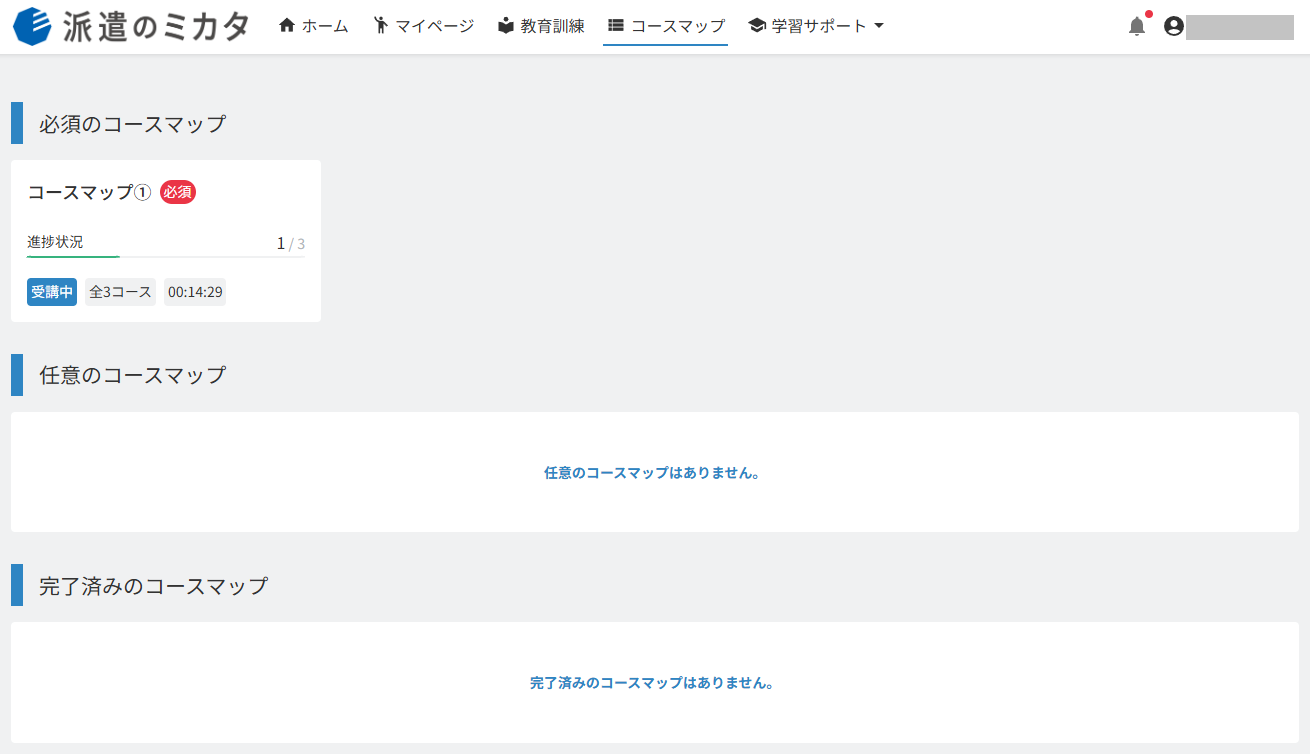Click the 任意のコースマップはありません message

point(653,473)
